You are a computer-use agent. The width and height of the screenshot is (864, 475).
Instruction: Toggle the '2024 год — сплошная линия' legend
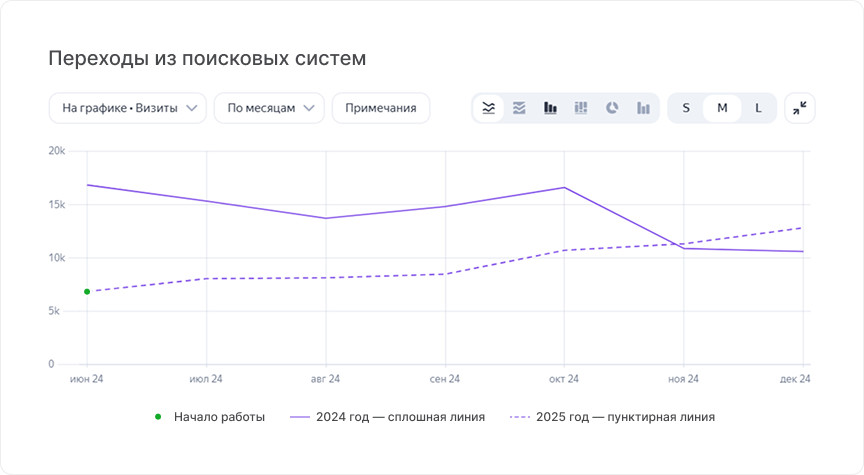click(x=387, y=417)
